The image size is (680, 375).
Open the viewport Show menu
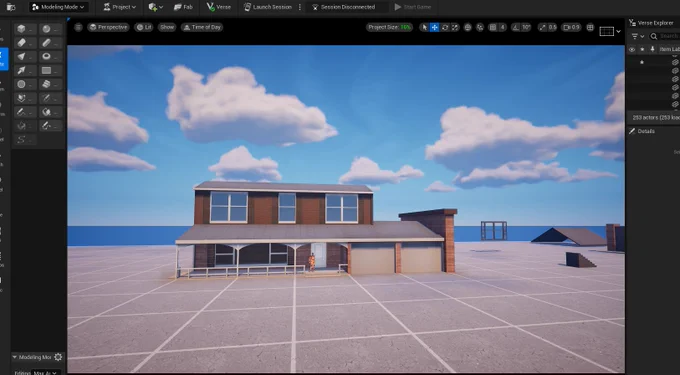(167, 27)
